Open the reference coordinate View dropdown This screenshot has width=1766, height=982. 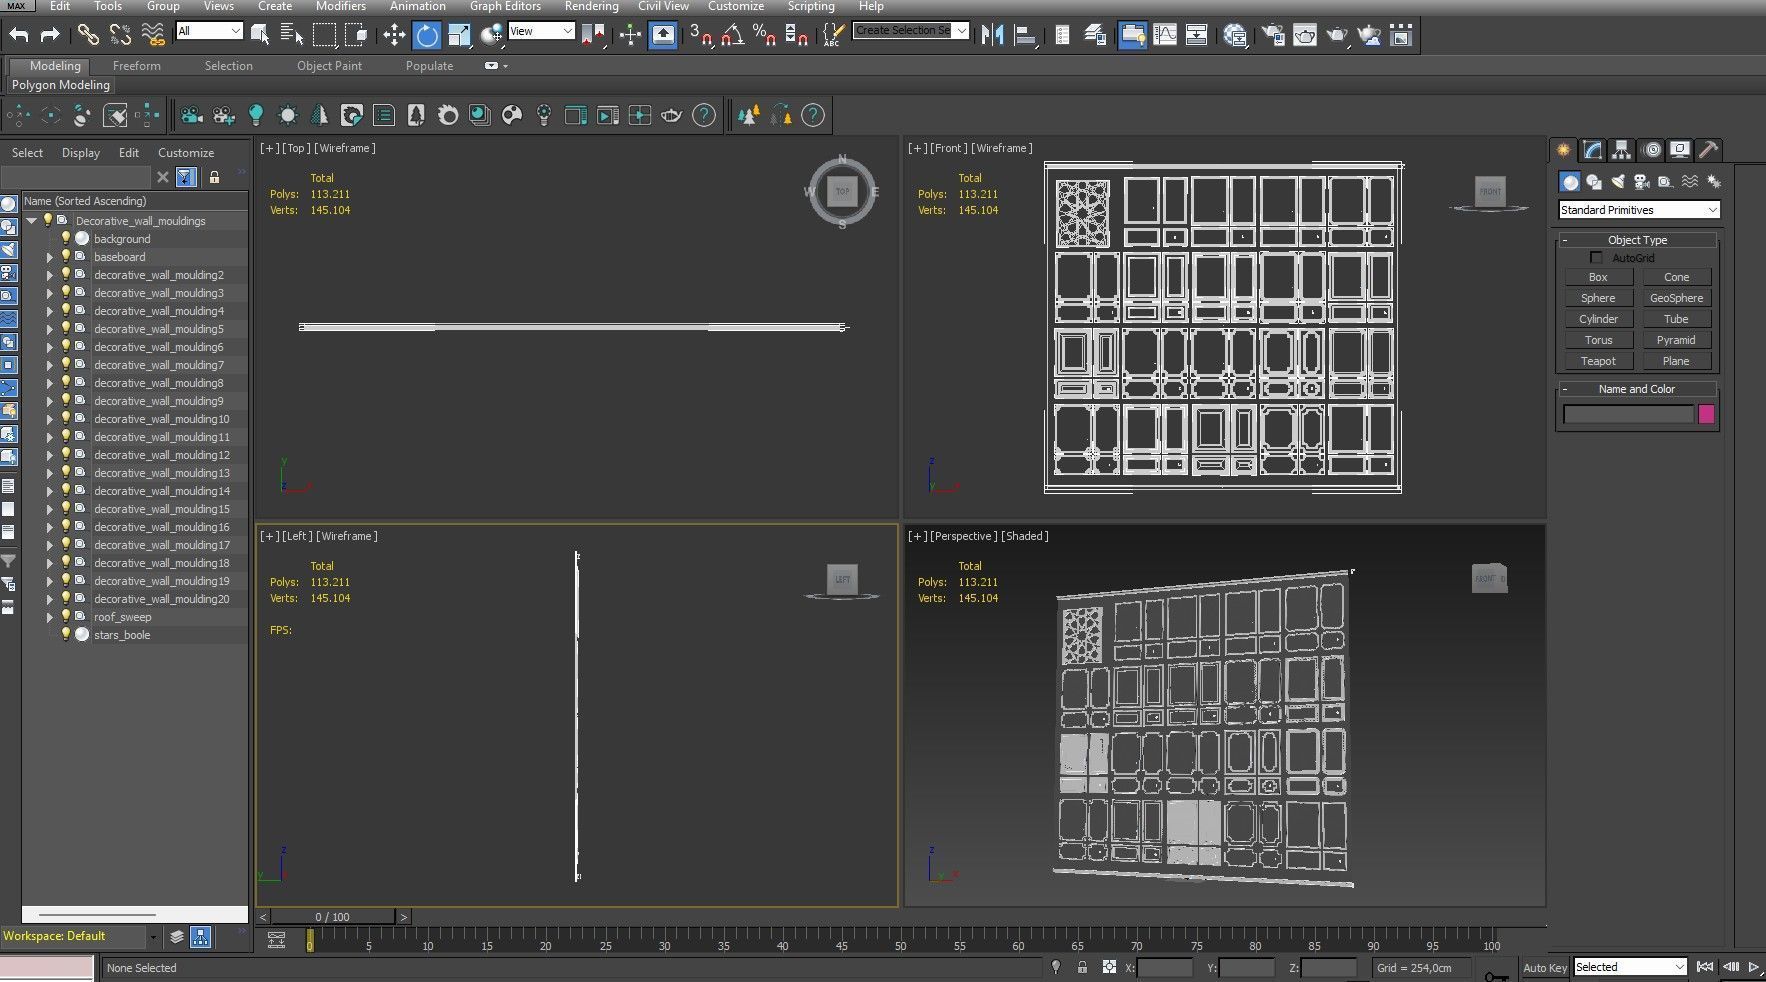[541, 31]
